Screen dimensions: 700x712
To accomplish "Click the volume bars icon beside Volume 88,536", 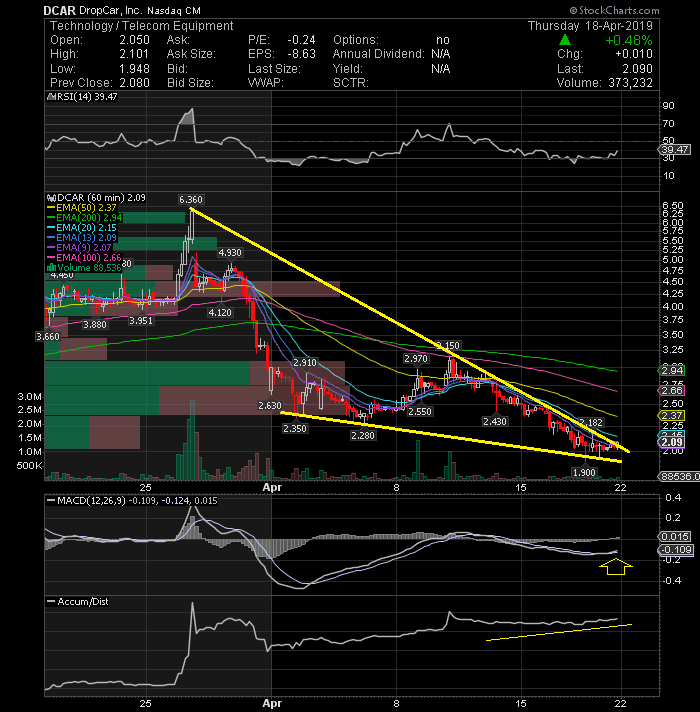I will tap(51, 267).
